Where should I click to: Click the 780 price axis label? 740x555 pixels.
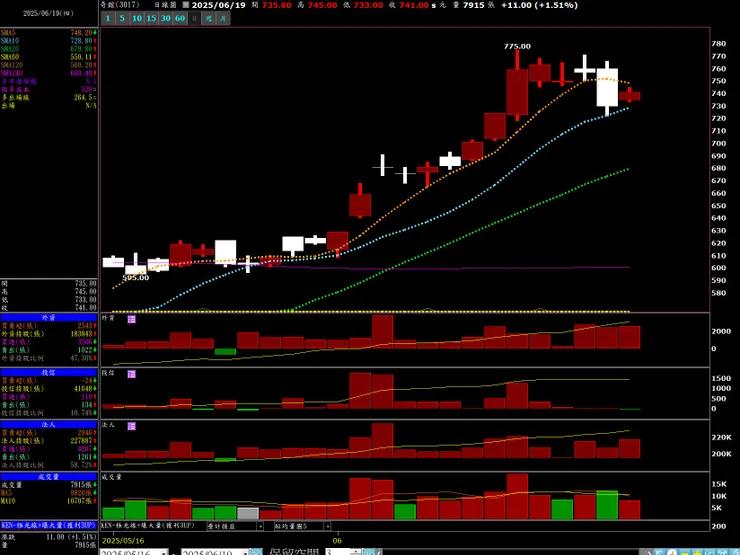pos(718,43)
